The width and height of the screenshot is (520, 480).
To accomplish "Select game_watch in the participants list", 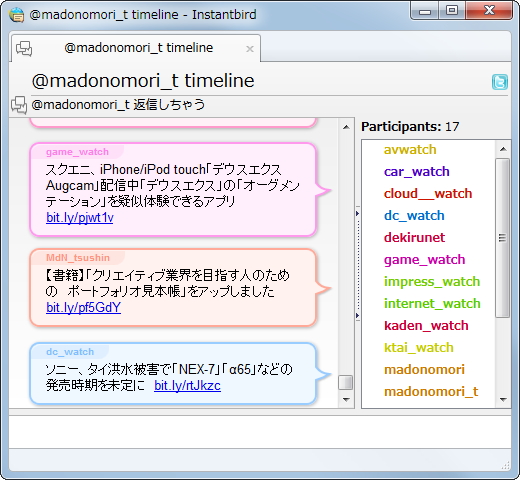I will [x=424, y=260].
